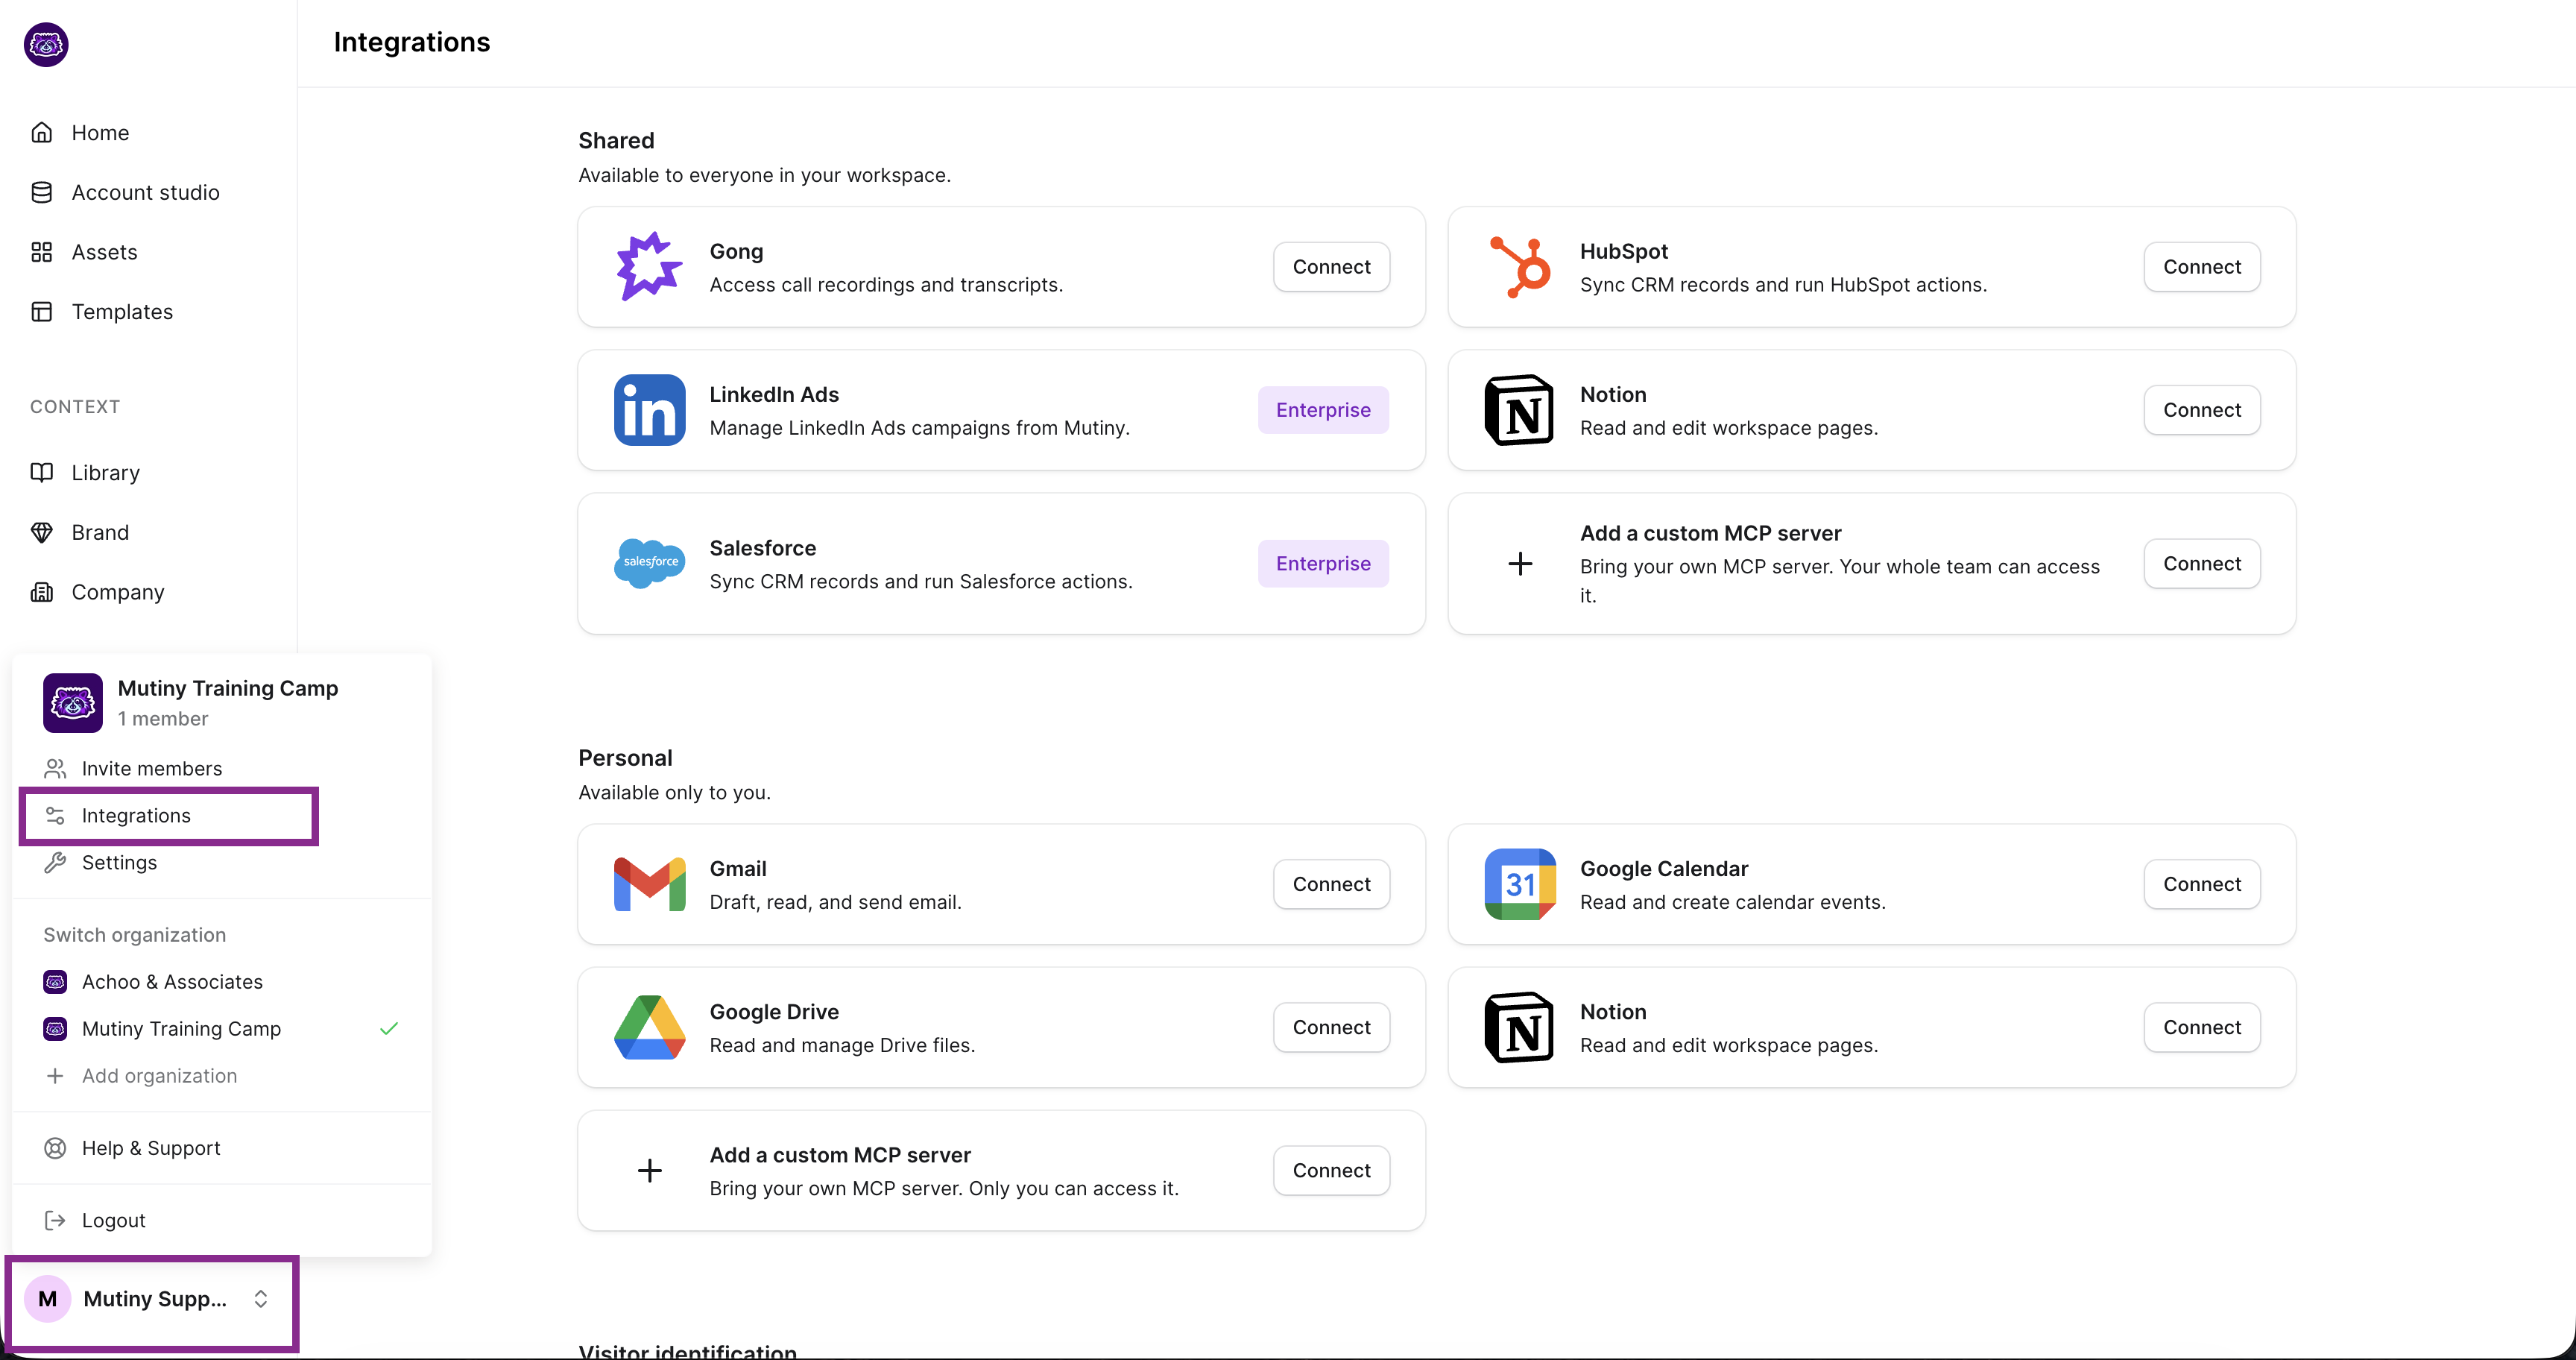Click the Gong starburst logo
Image resolution: width=2576 pixels, height=1360 pixels.
[x=649, y=267]
